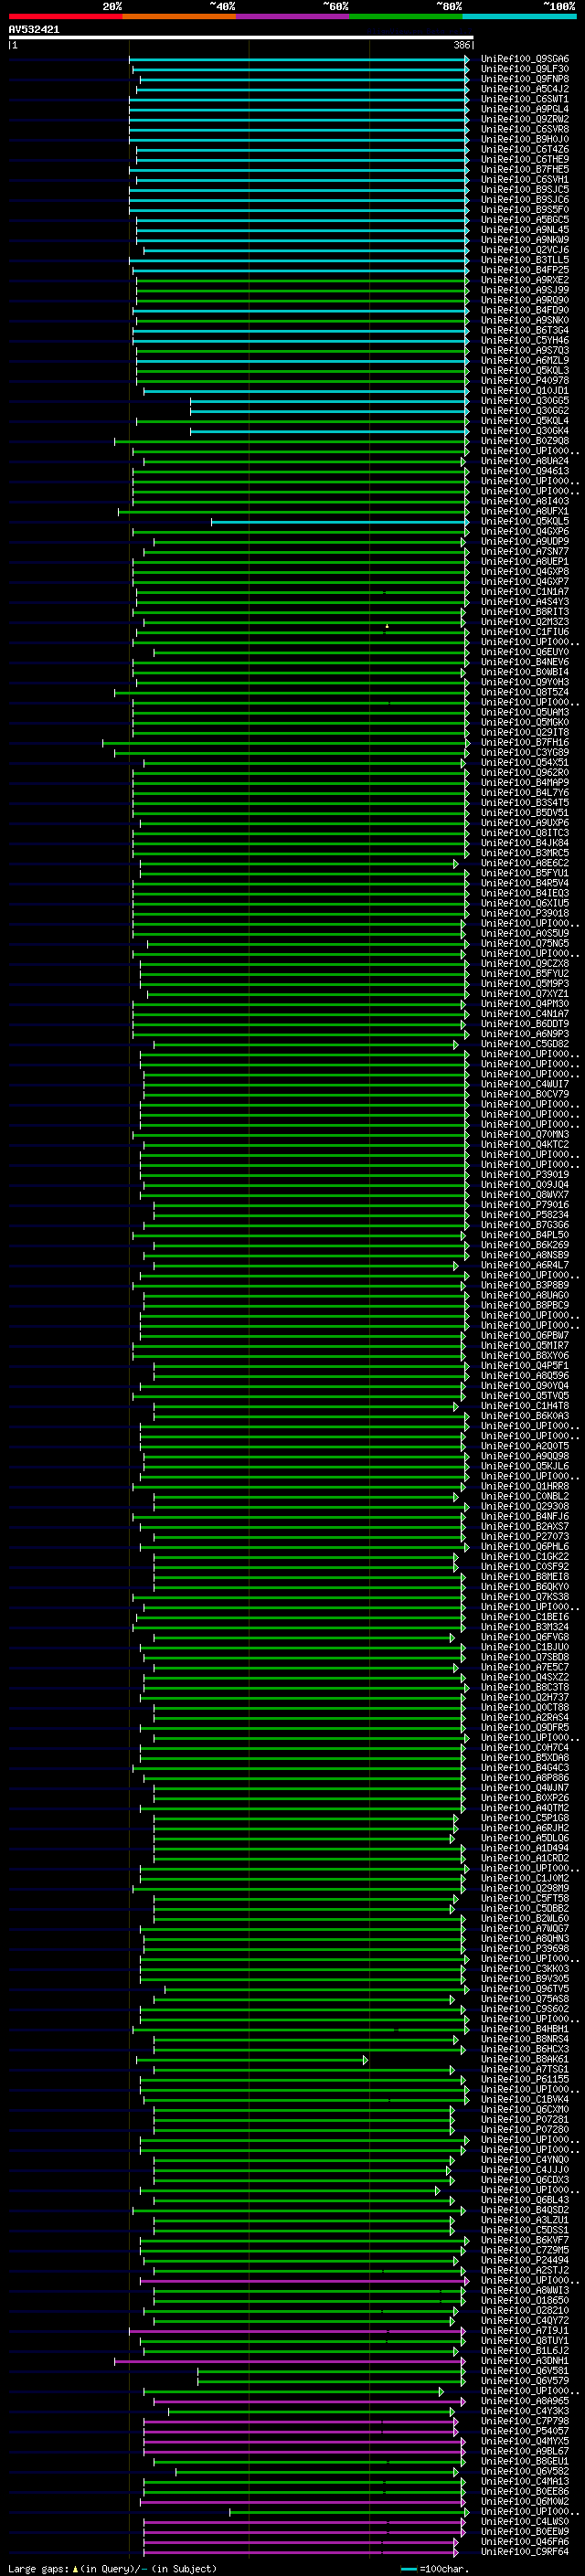This screenshot has width=585, height=2576.
Task: Click the arrowhead ending the A8E6C2 bar
Action: (x=456, y=863)
